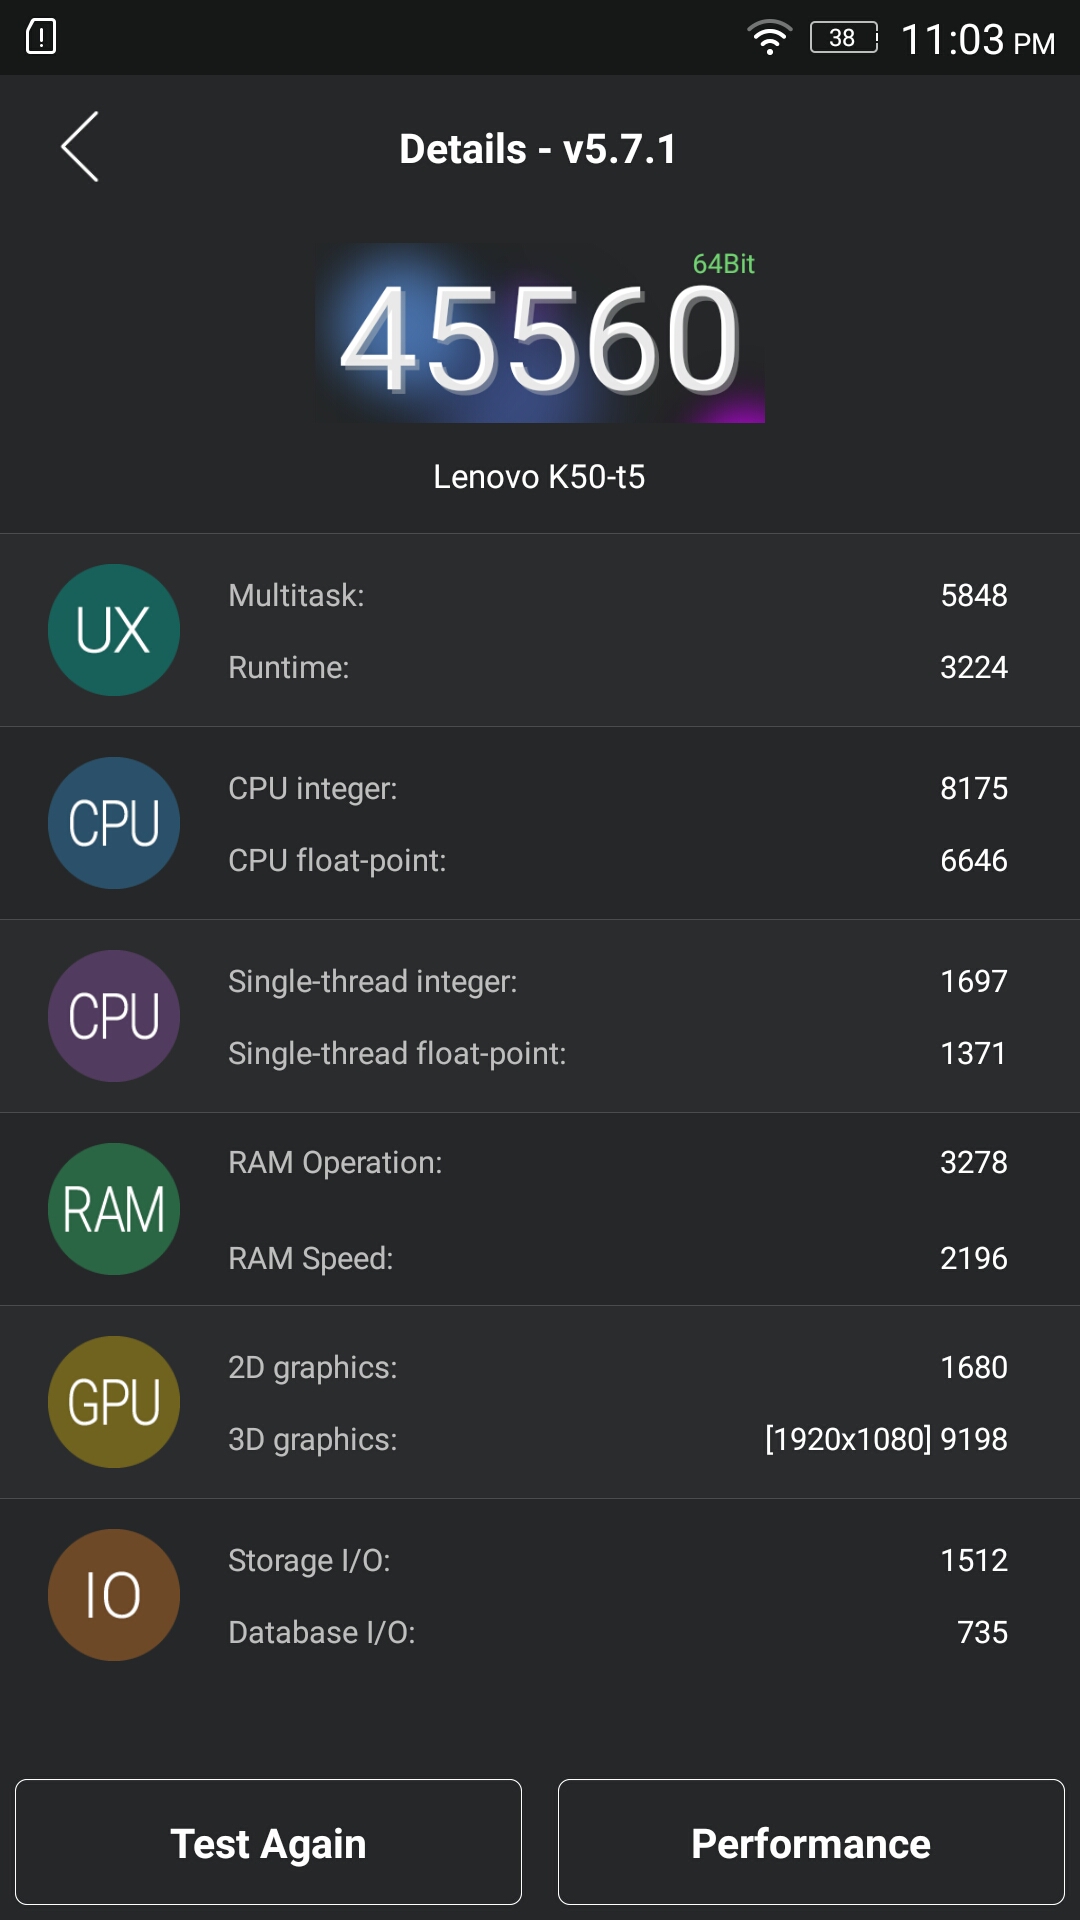Tap the green RAM category icon
This screenshot has height=1920, width=1080.
click(114, 1209)
